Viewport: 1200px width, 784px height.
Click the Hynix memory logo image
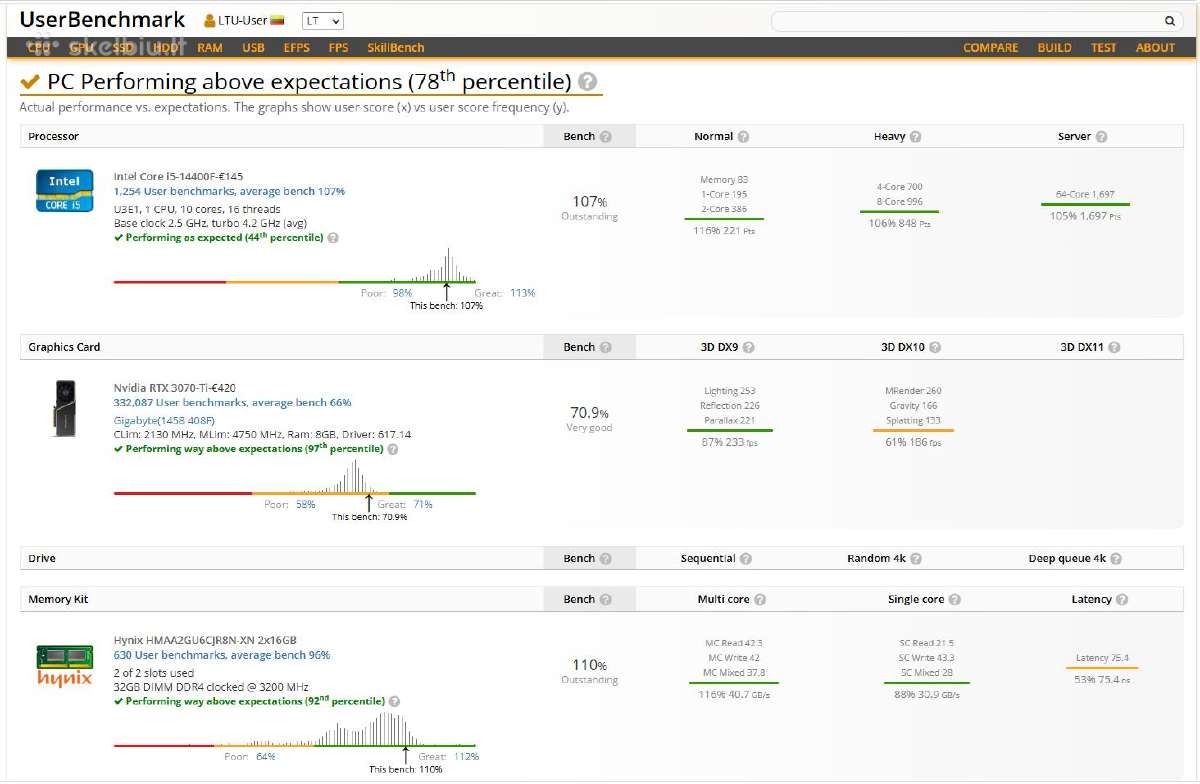pos(65,667)
